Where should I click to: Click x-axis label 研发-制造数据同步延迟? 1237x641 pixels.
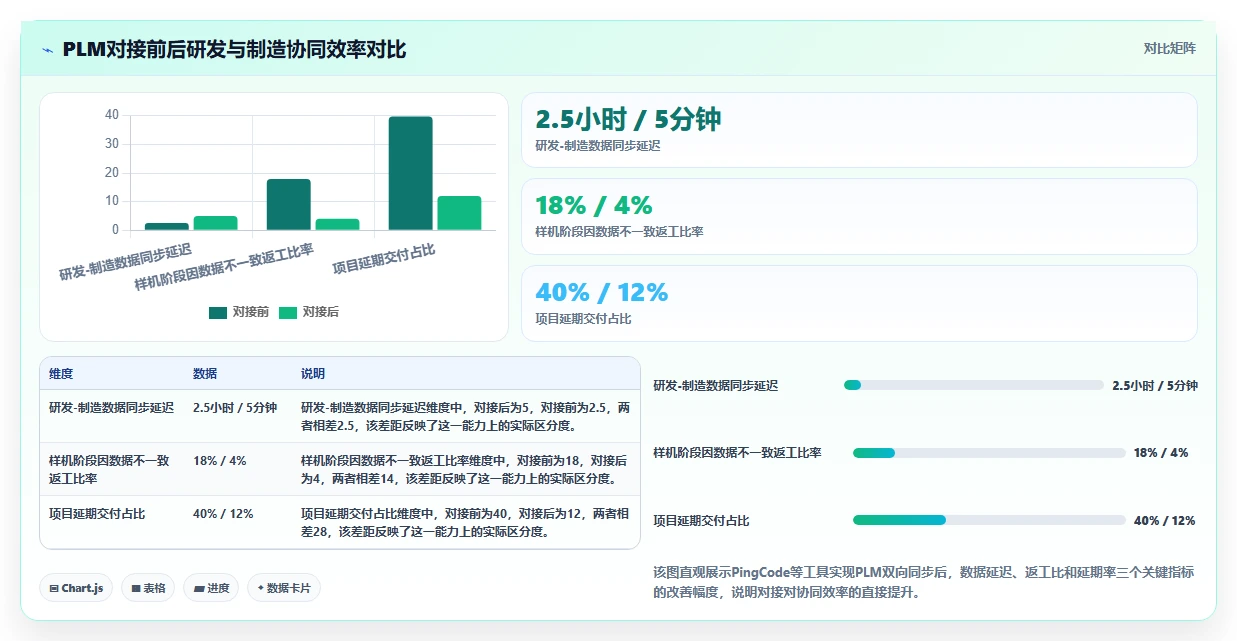126,261
